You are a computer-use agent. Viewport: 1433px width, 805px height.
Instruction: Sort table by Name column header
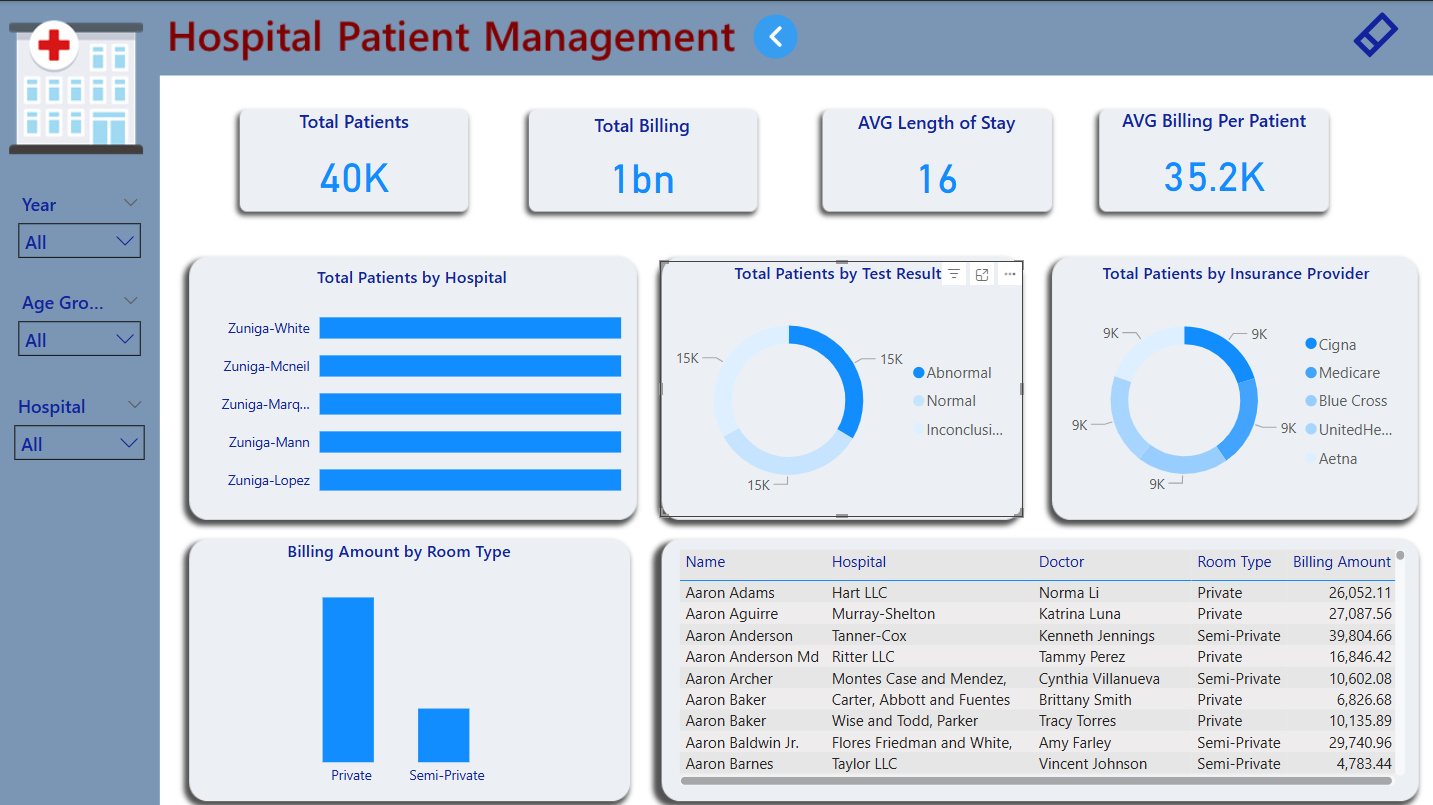coord(705,562)
